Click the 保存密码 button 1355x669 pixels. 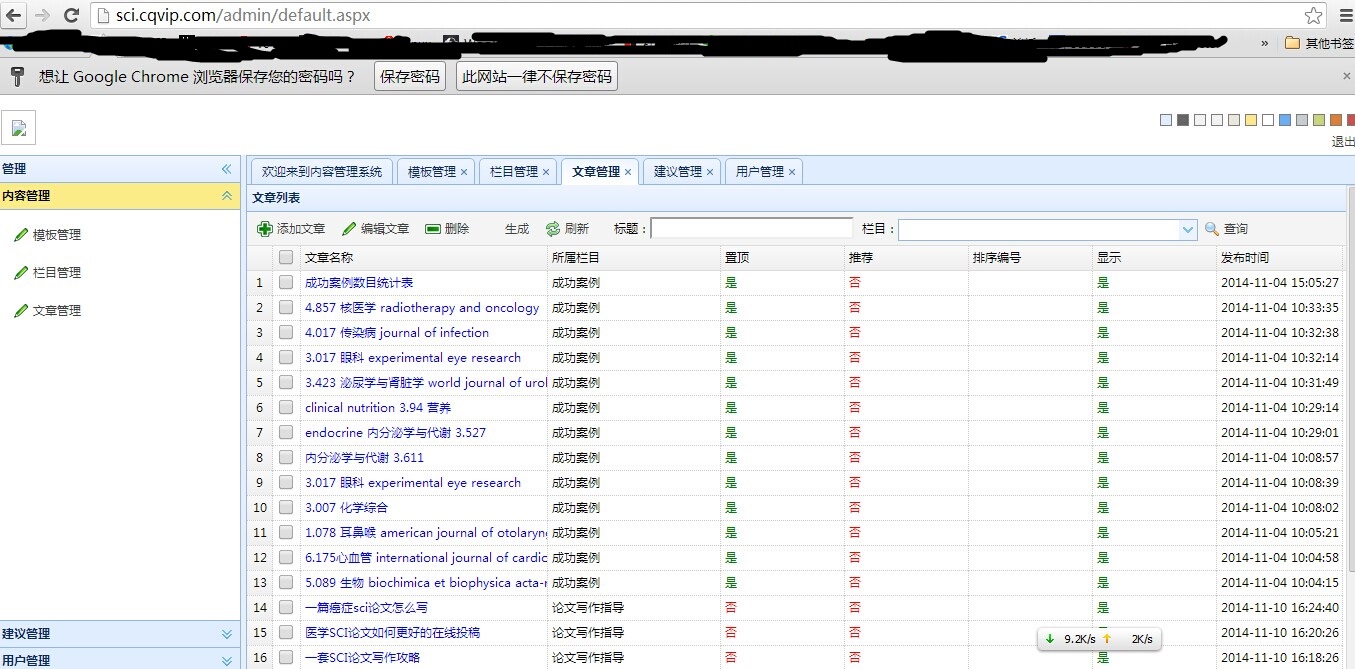(x=410, y=76)
